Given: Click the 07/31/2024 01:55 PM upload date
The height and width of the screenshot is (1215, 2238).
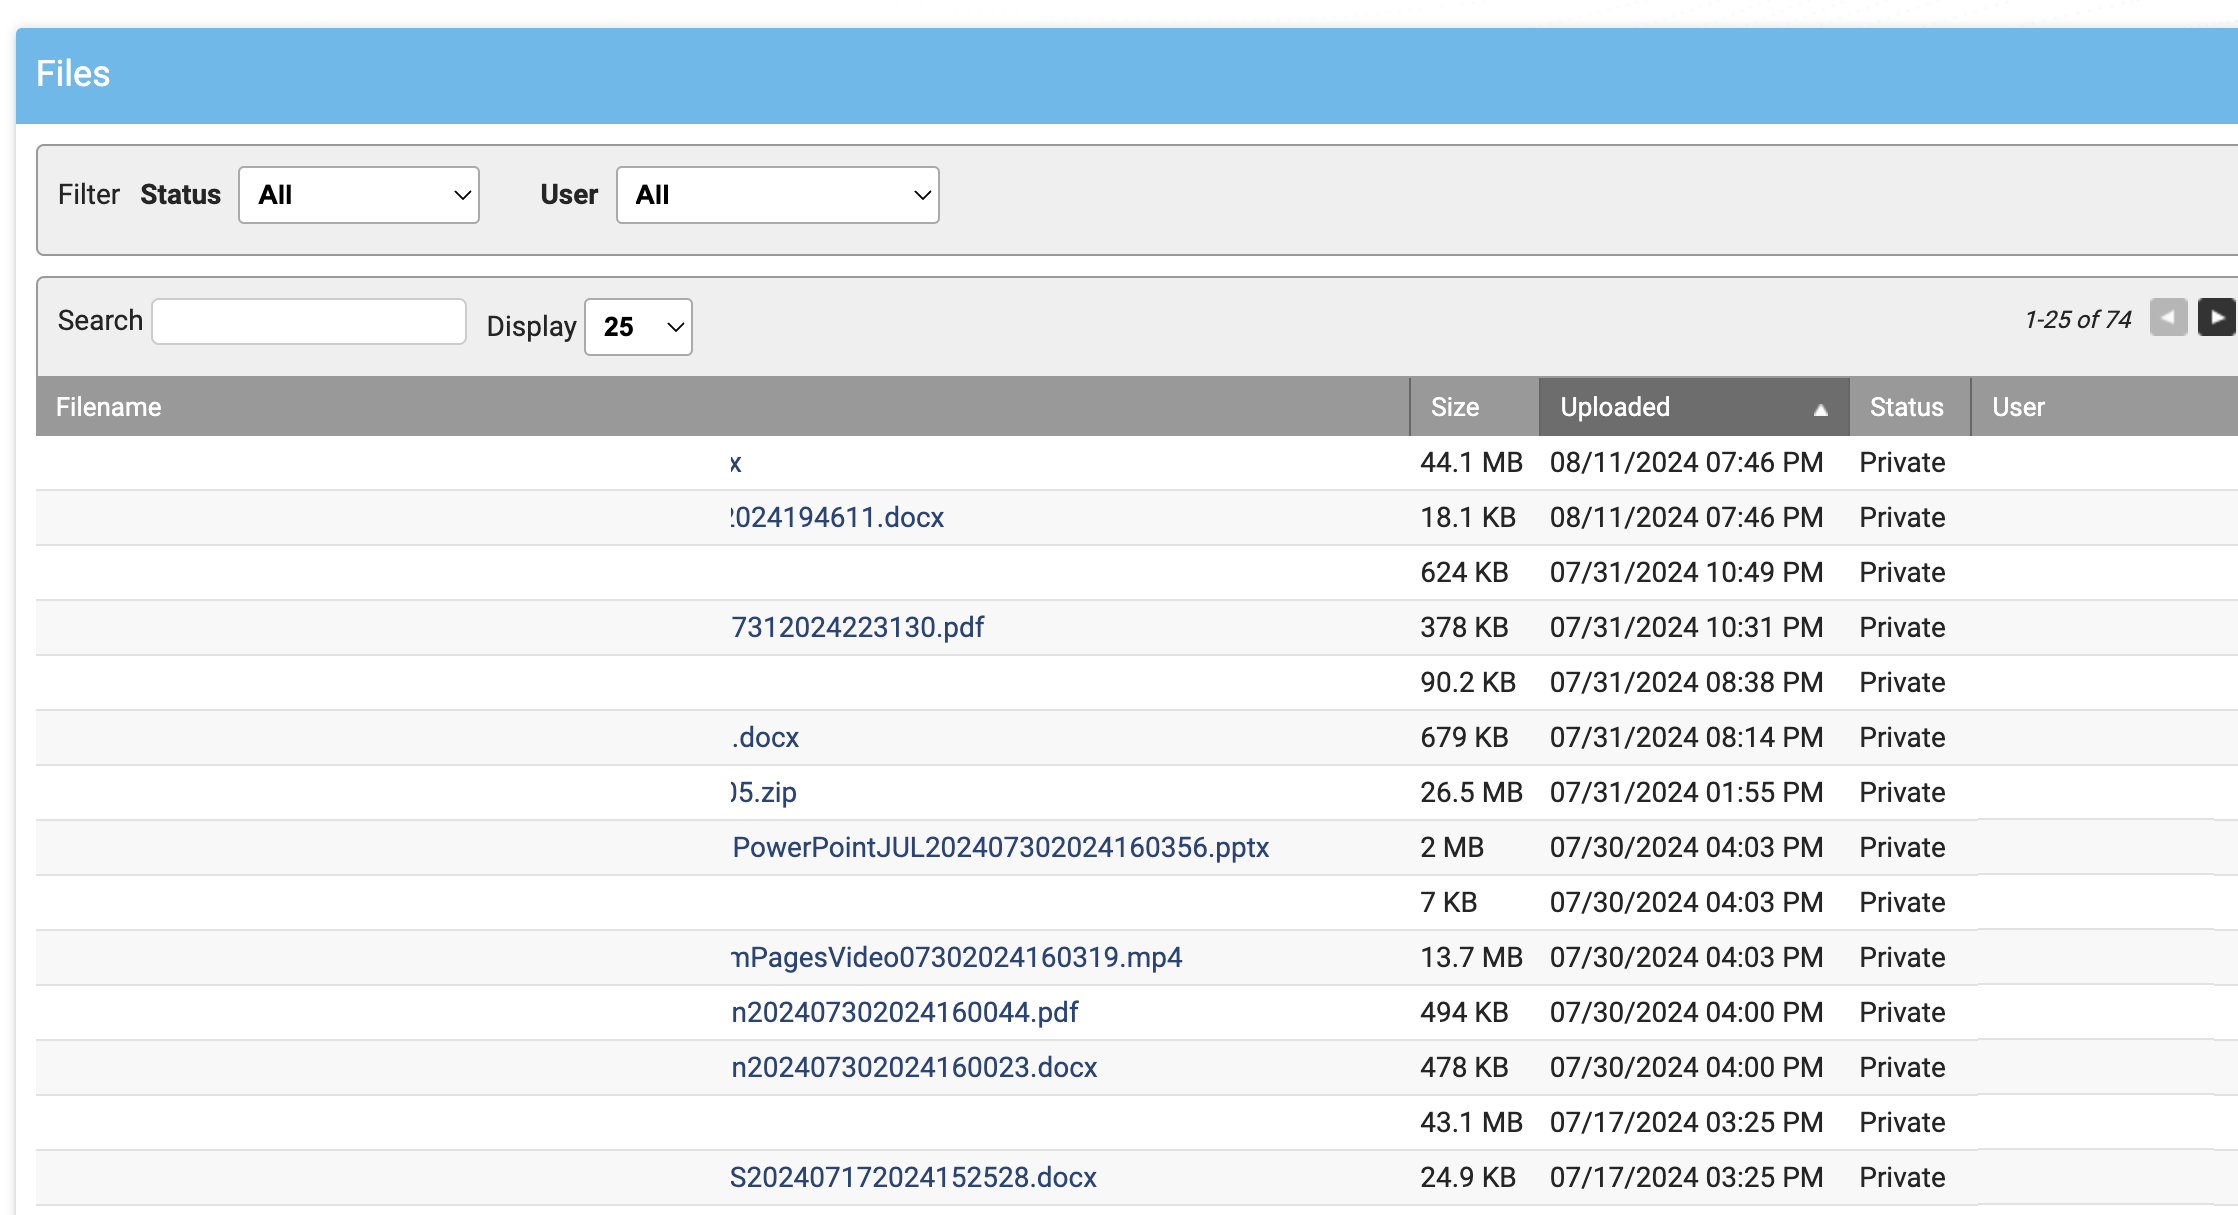Looking at the screenshot, I should tap(1686, 792).
